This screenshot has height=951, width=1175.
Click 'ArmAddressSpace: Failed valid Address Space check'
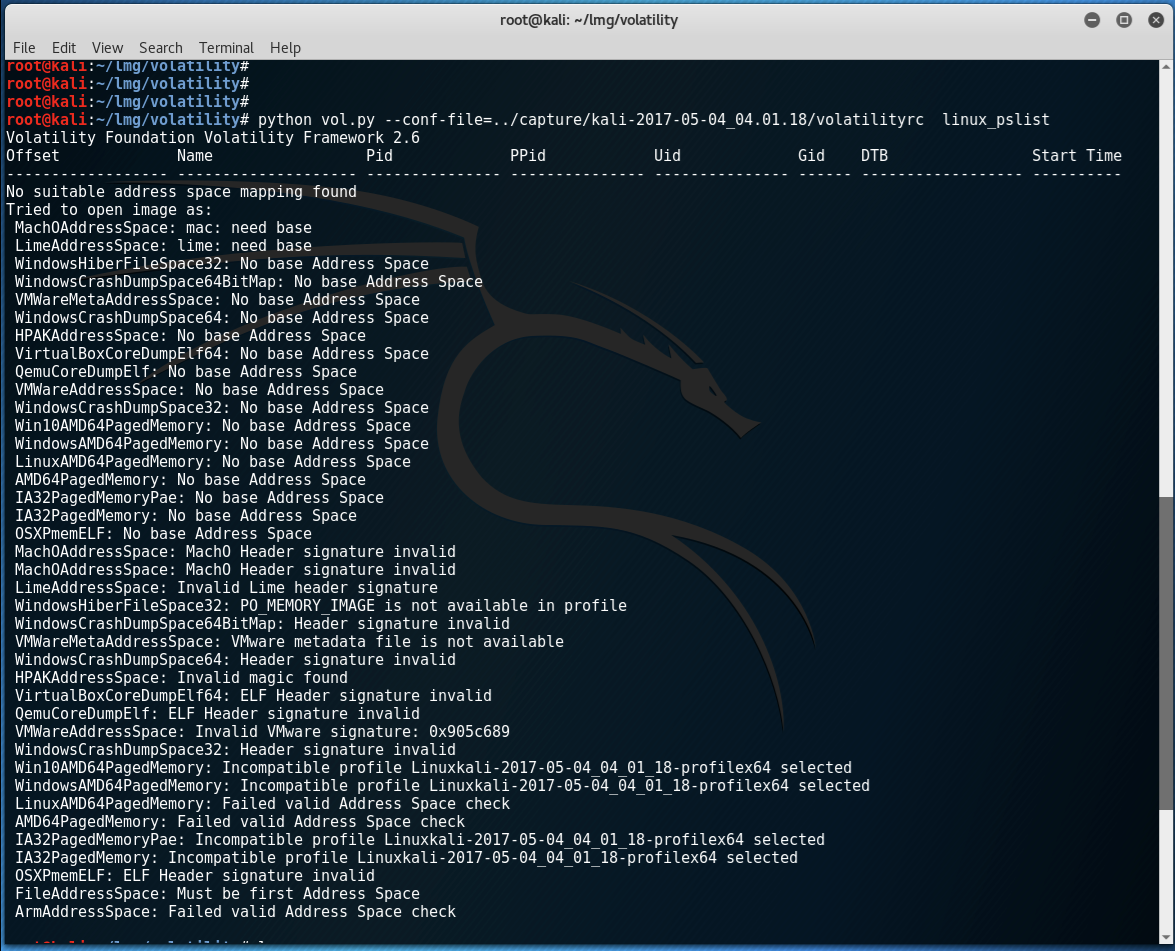[235, 911]
